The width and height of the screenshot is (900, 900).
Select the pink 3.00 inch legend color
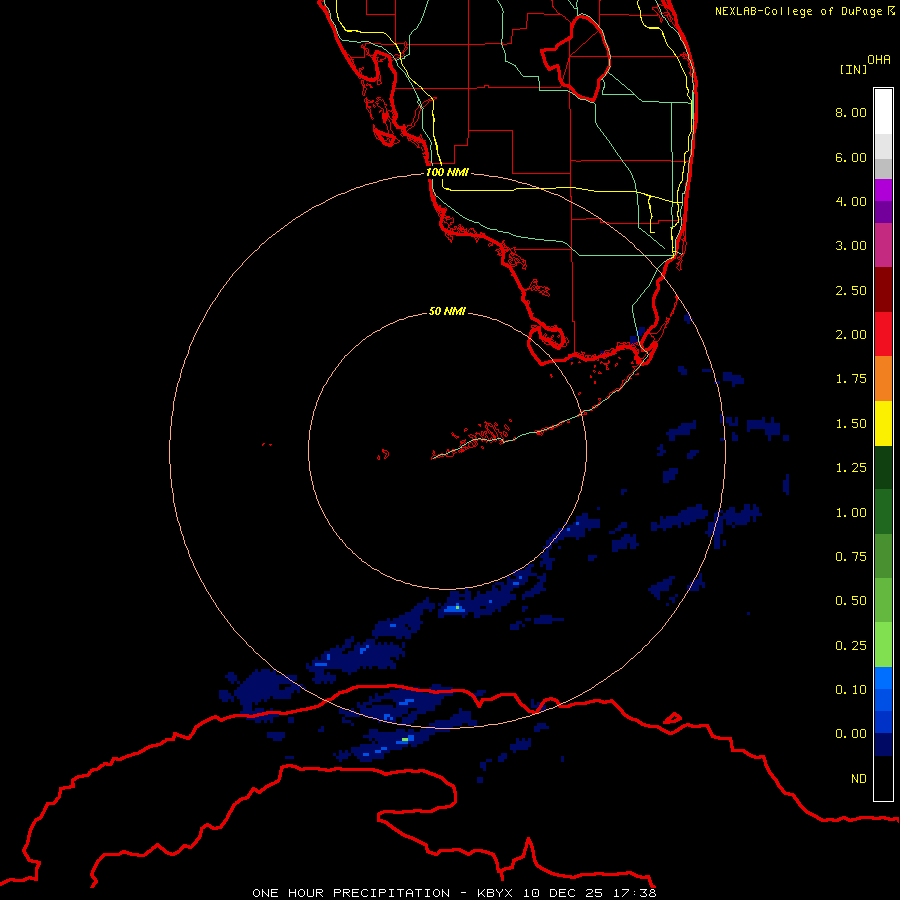point(883,245)
